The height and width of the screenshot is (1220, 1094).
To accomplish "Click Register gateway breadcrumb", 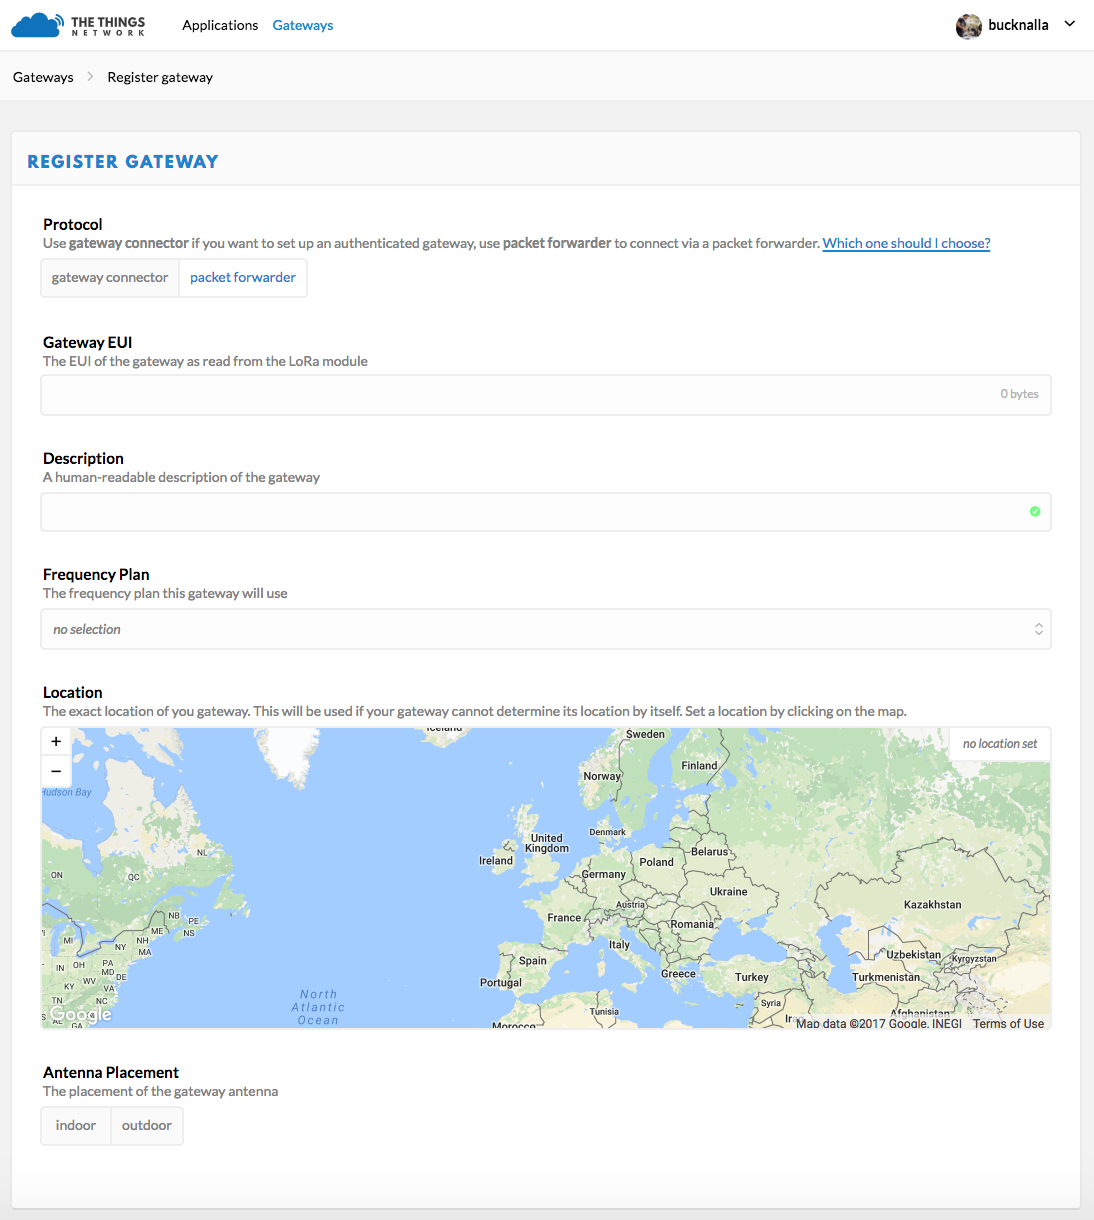I will tap(160, 77).
